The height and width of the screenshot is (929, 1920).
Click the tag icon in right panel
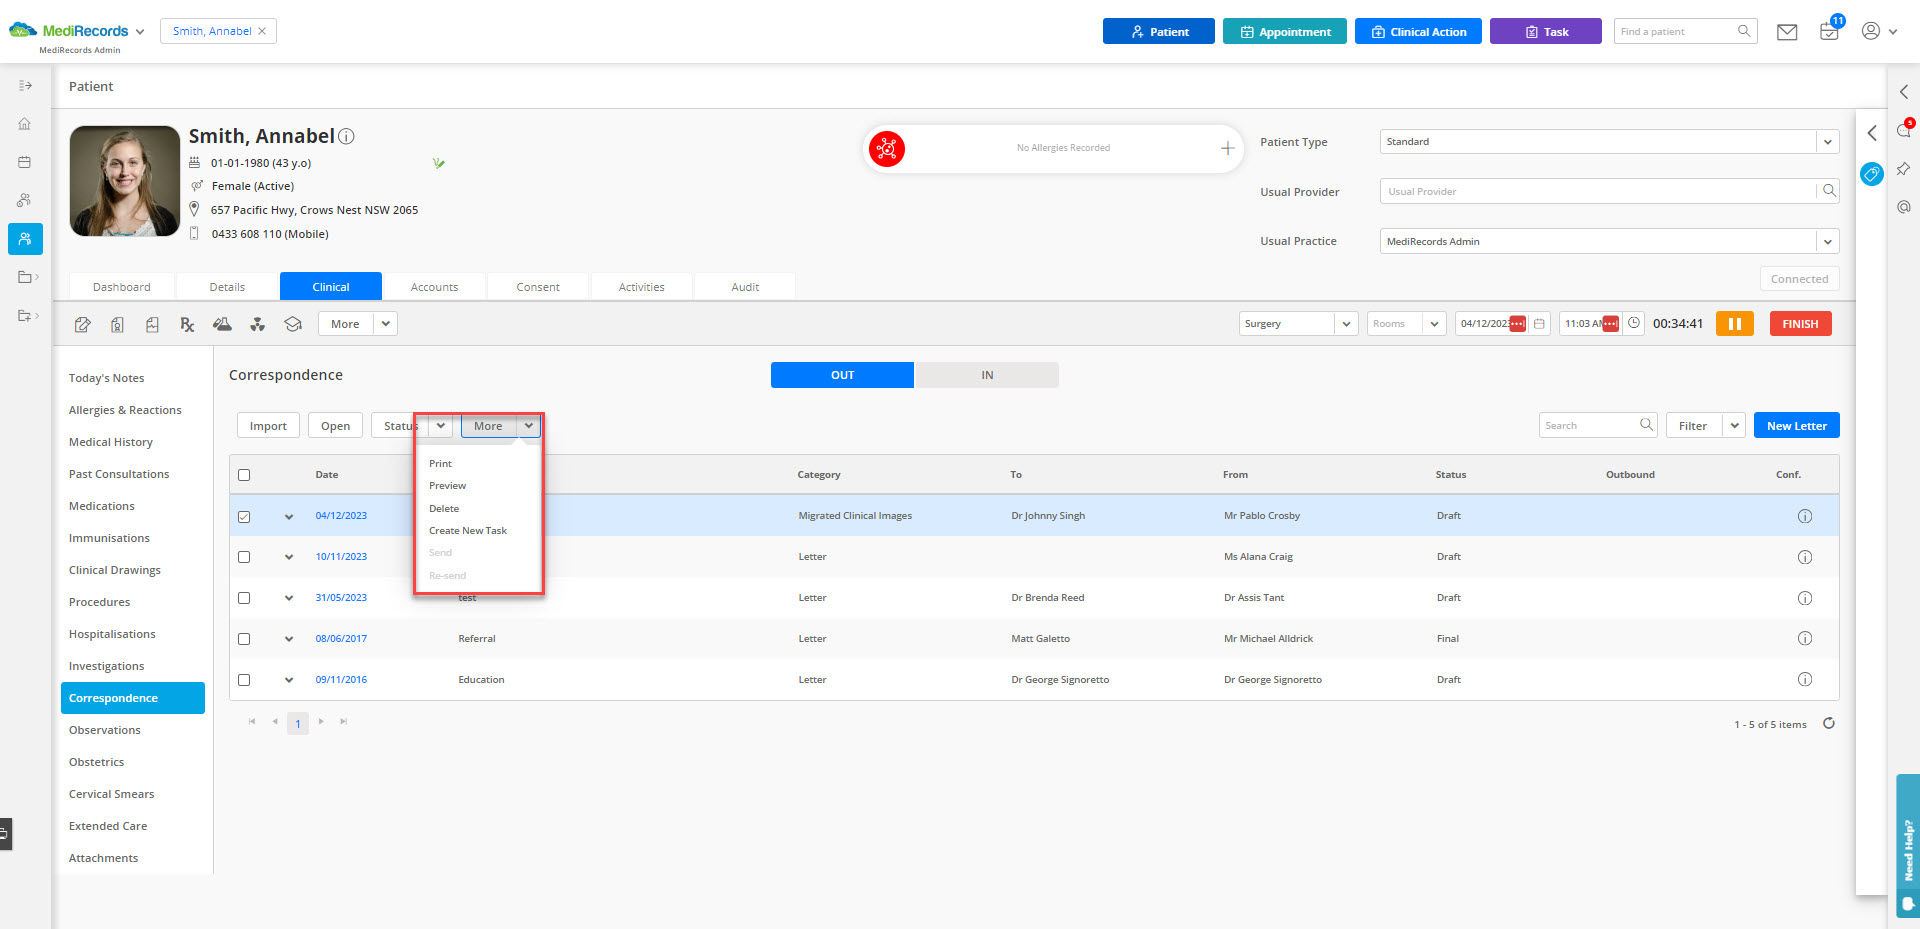click(1871, 174)
